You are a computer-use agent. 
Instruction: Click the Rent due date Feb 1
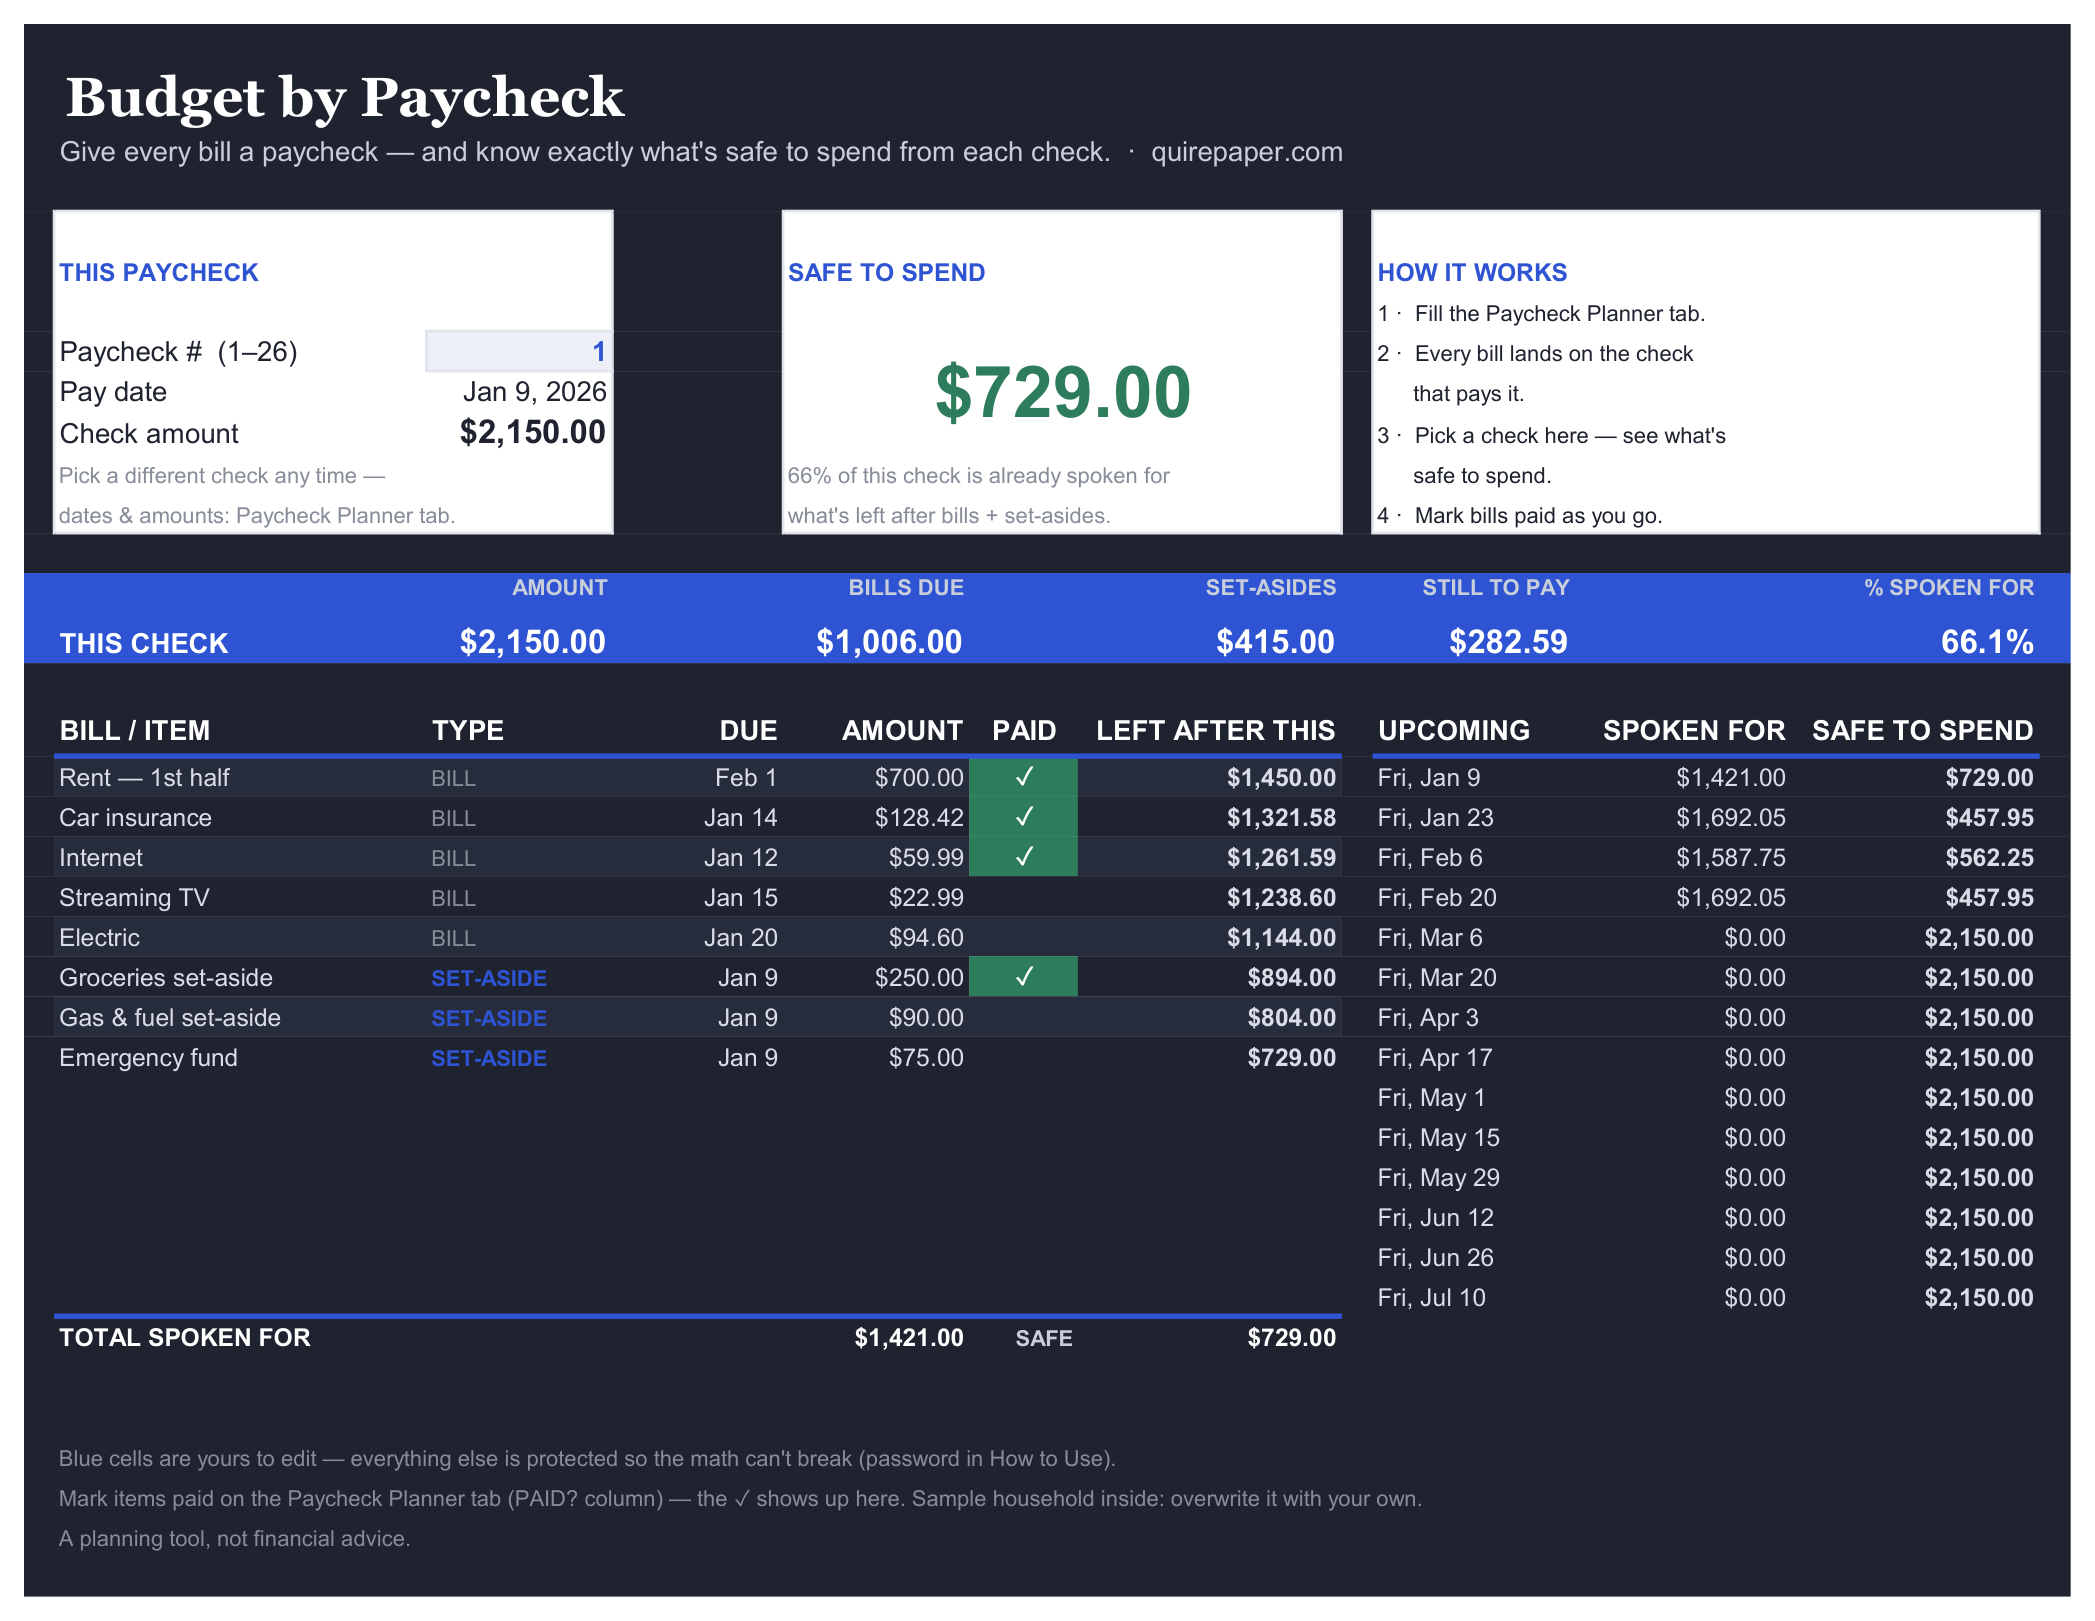pos(746,777)
